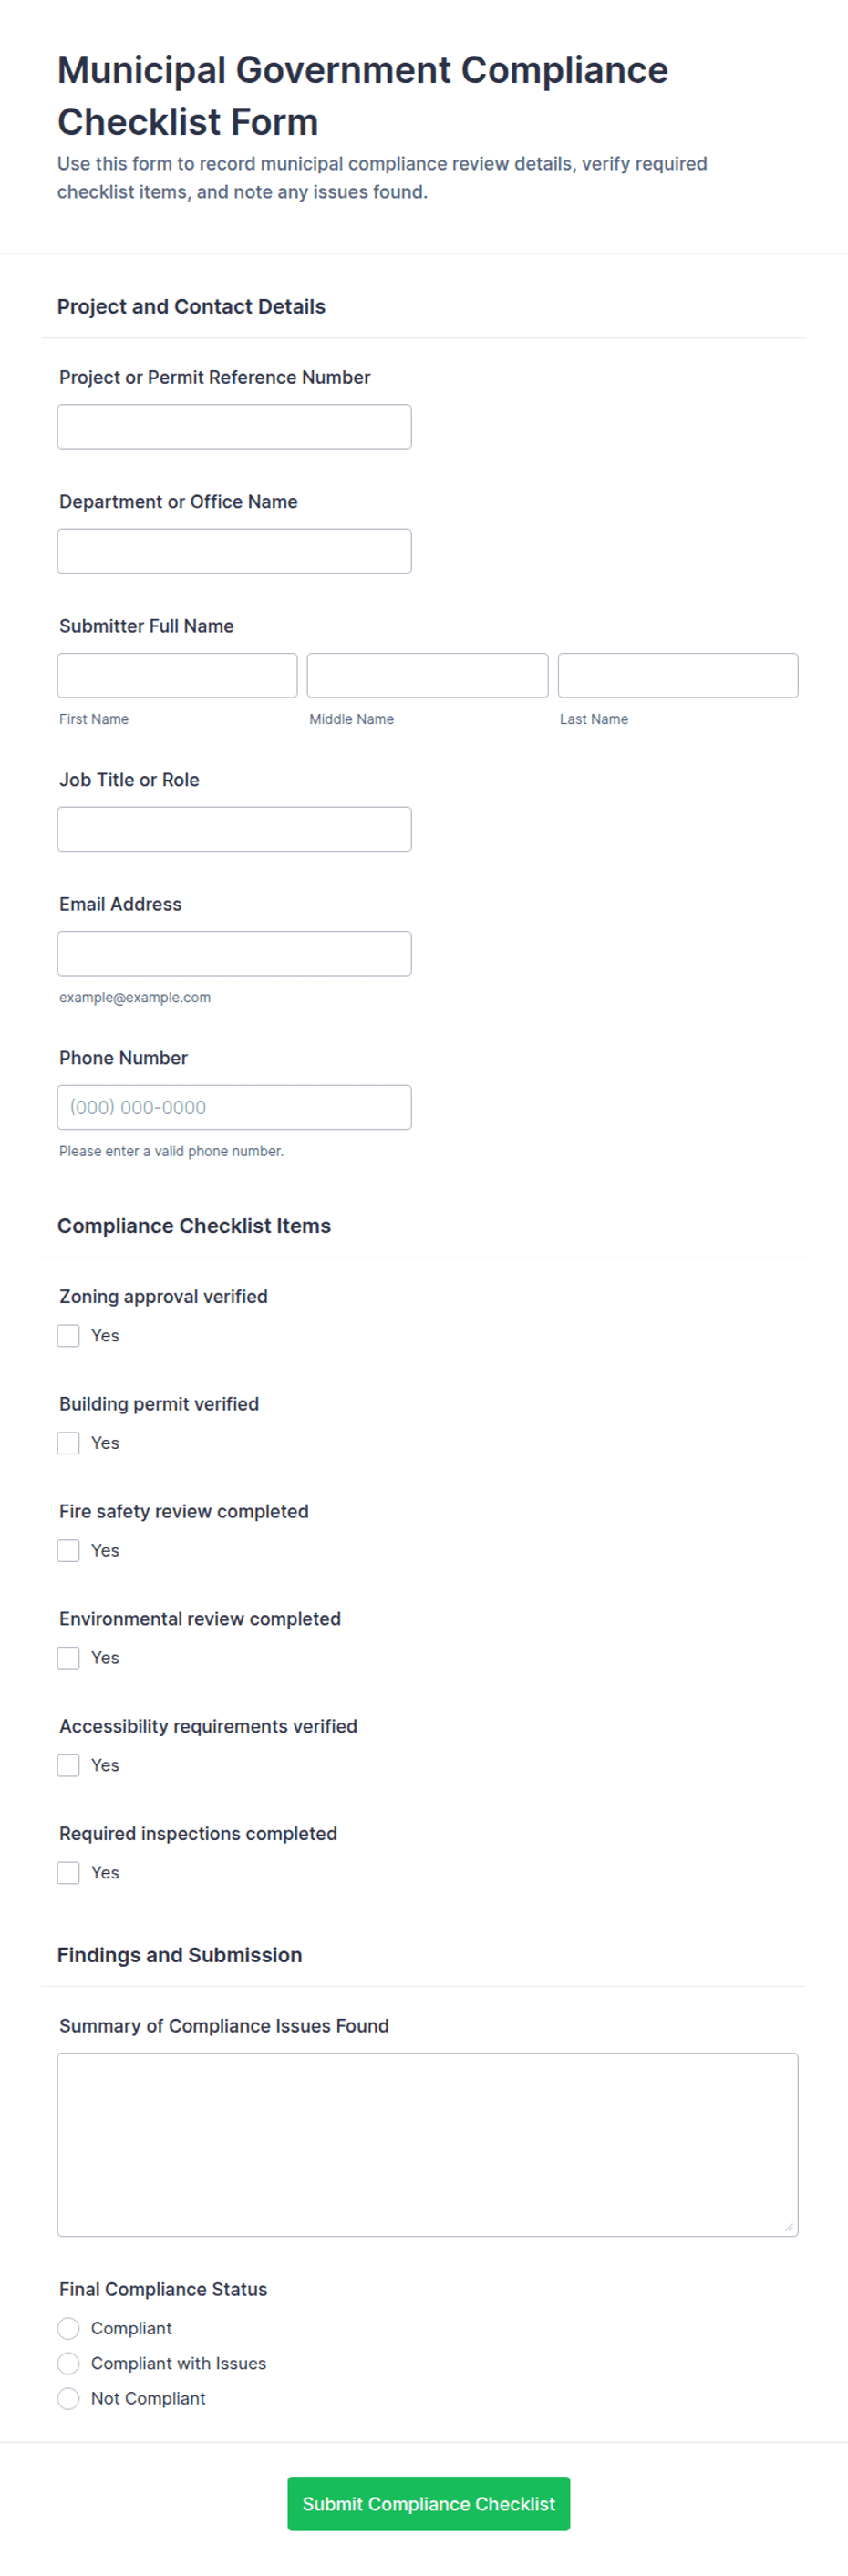Click the Middle Name field
The image size is (848, 2576).
pyautogui.click(x=427, y=675)
